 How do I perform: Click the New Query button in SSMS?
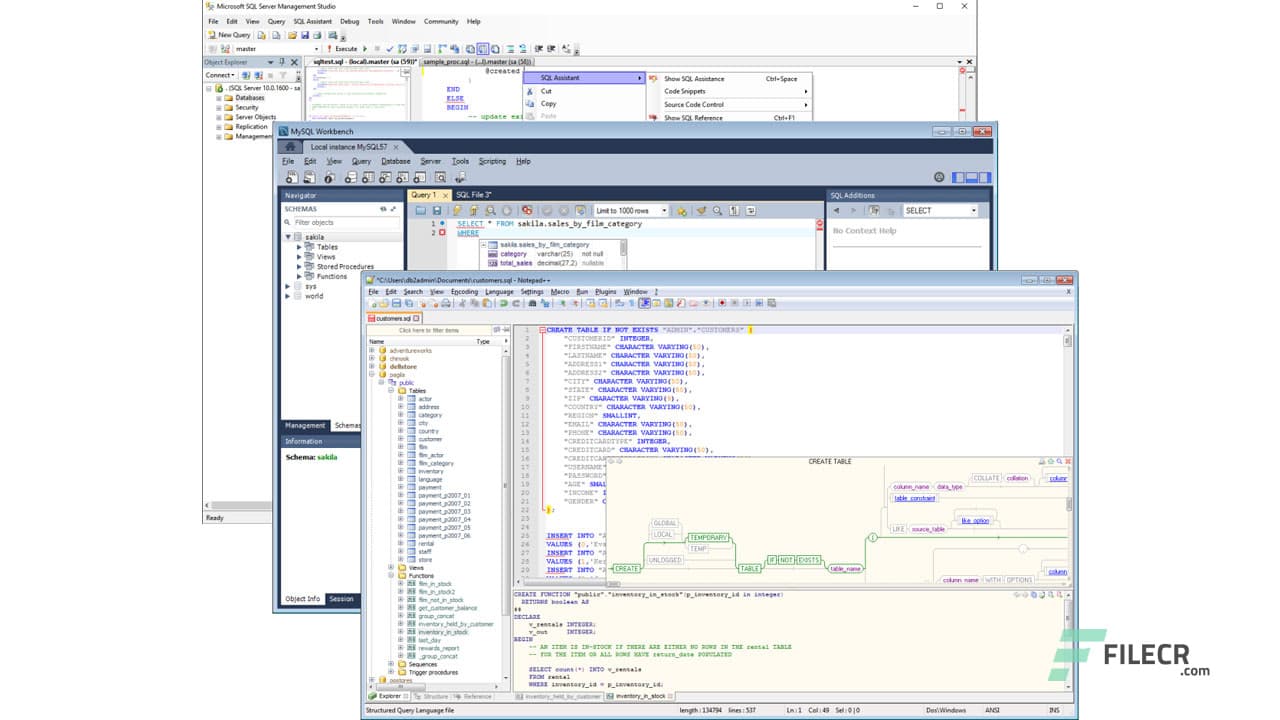[x=231, y=35]
